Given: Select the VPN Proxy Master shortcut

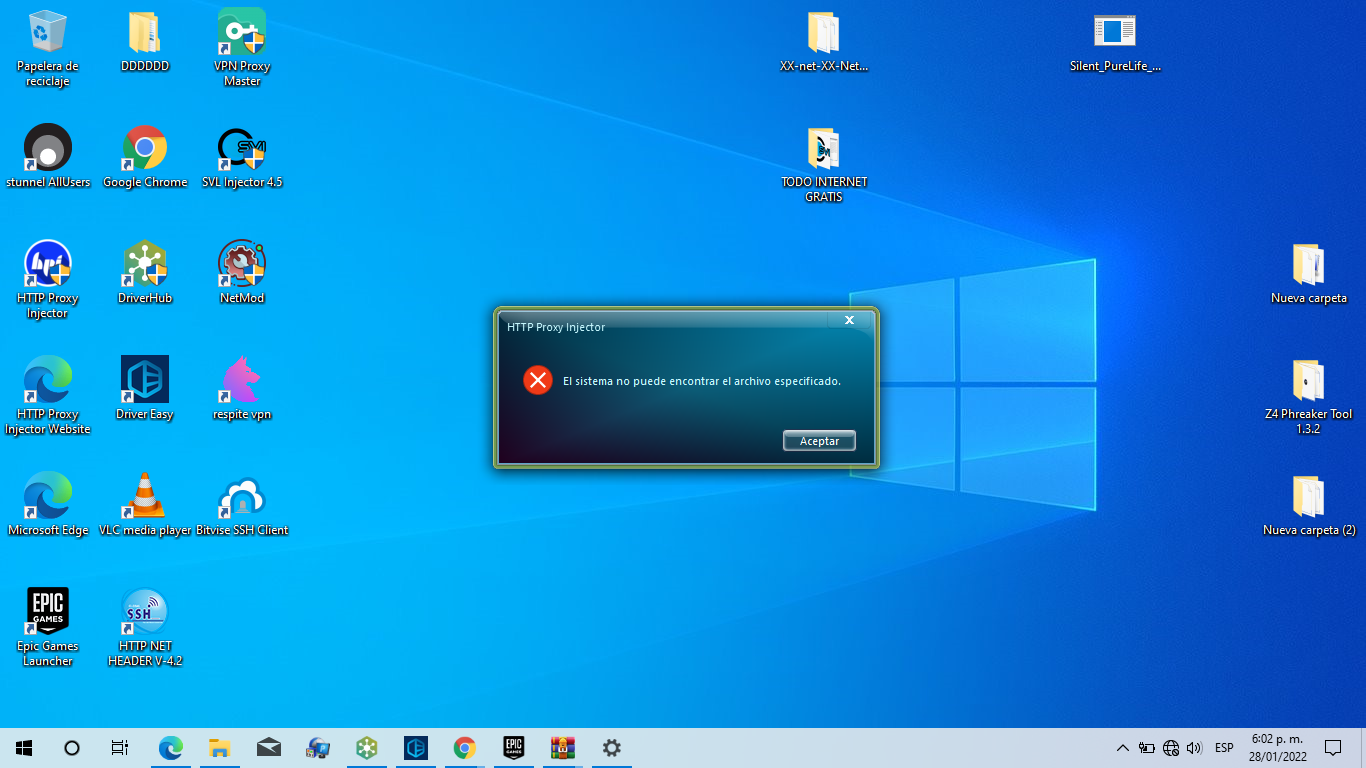Looking at the screenshot, I should pyautogui.click(x=242, y=48).
